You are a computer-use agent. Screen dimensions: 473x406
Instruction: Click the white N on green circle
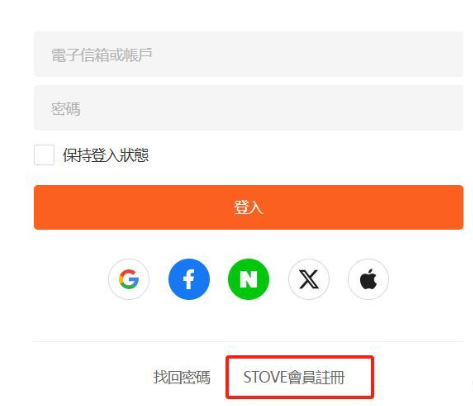249,279
